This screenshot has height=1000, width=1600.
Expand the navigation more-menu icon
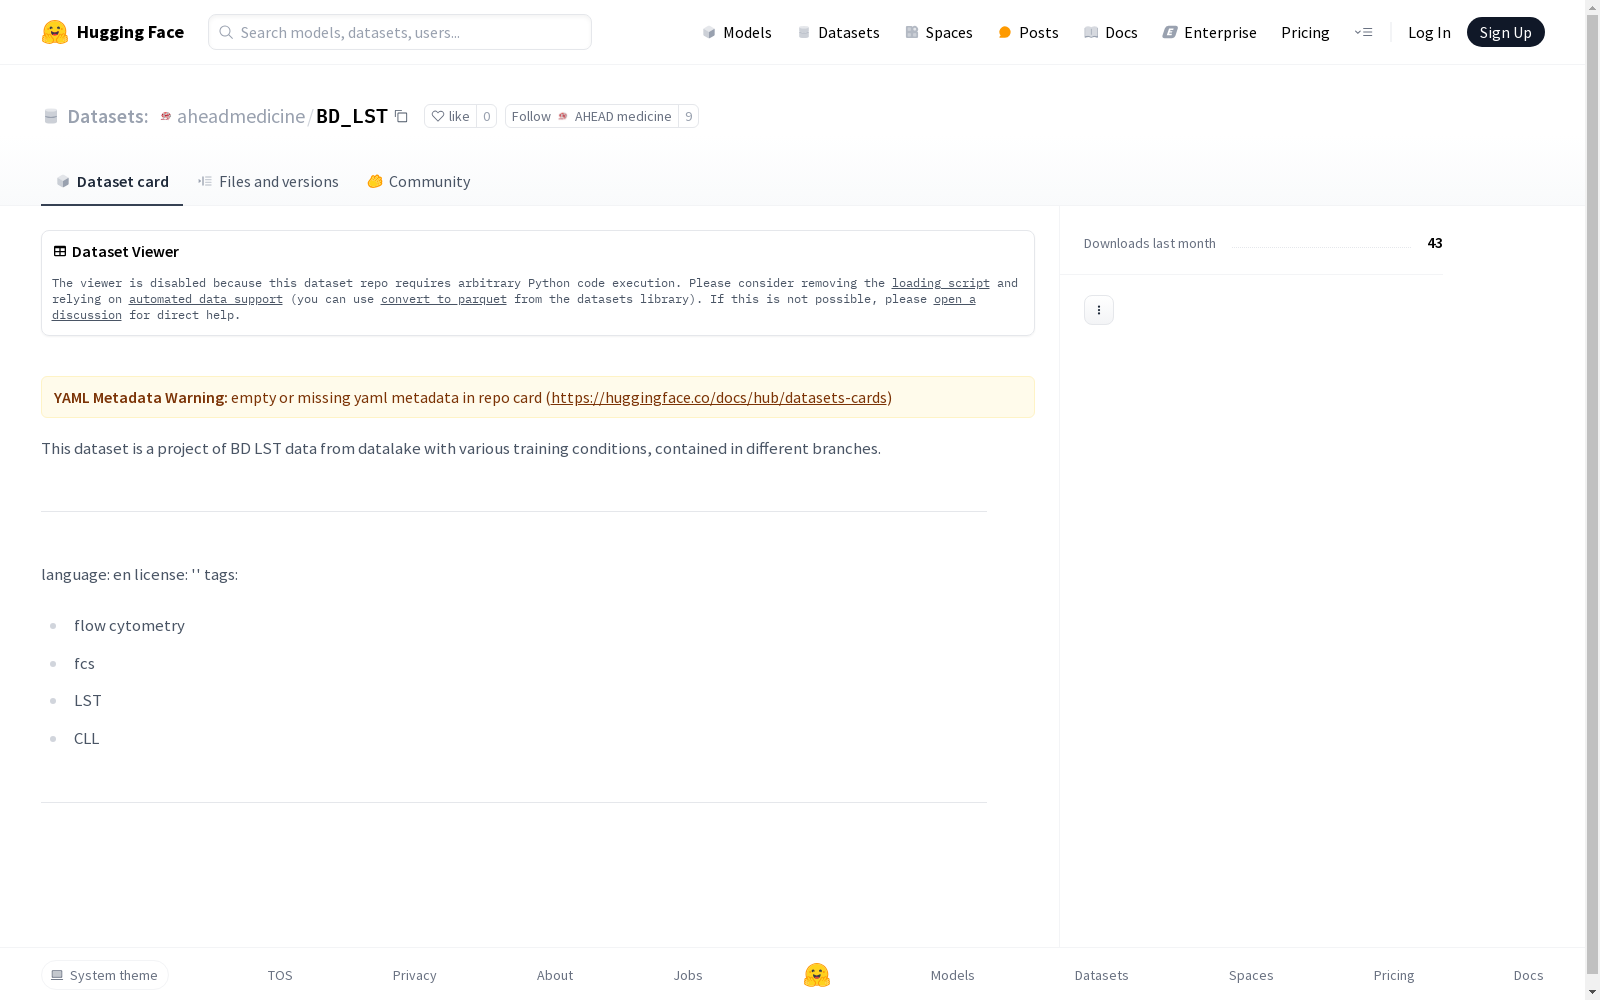click(1363, 32)
